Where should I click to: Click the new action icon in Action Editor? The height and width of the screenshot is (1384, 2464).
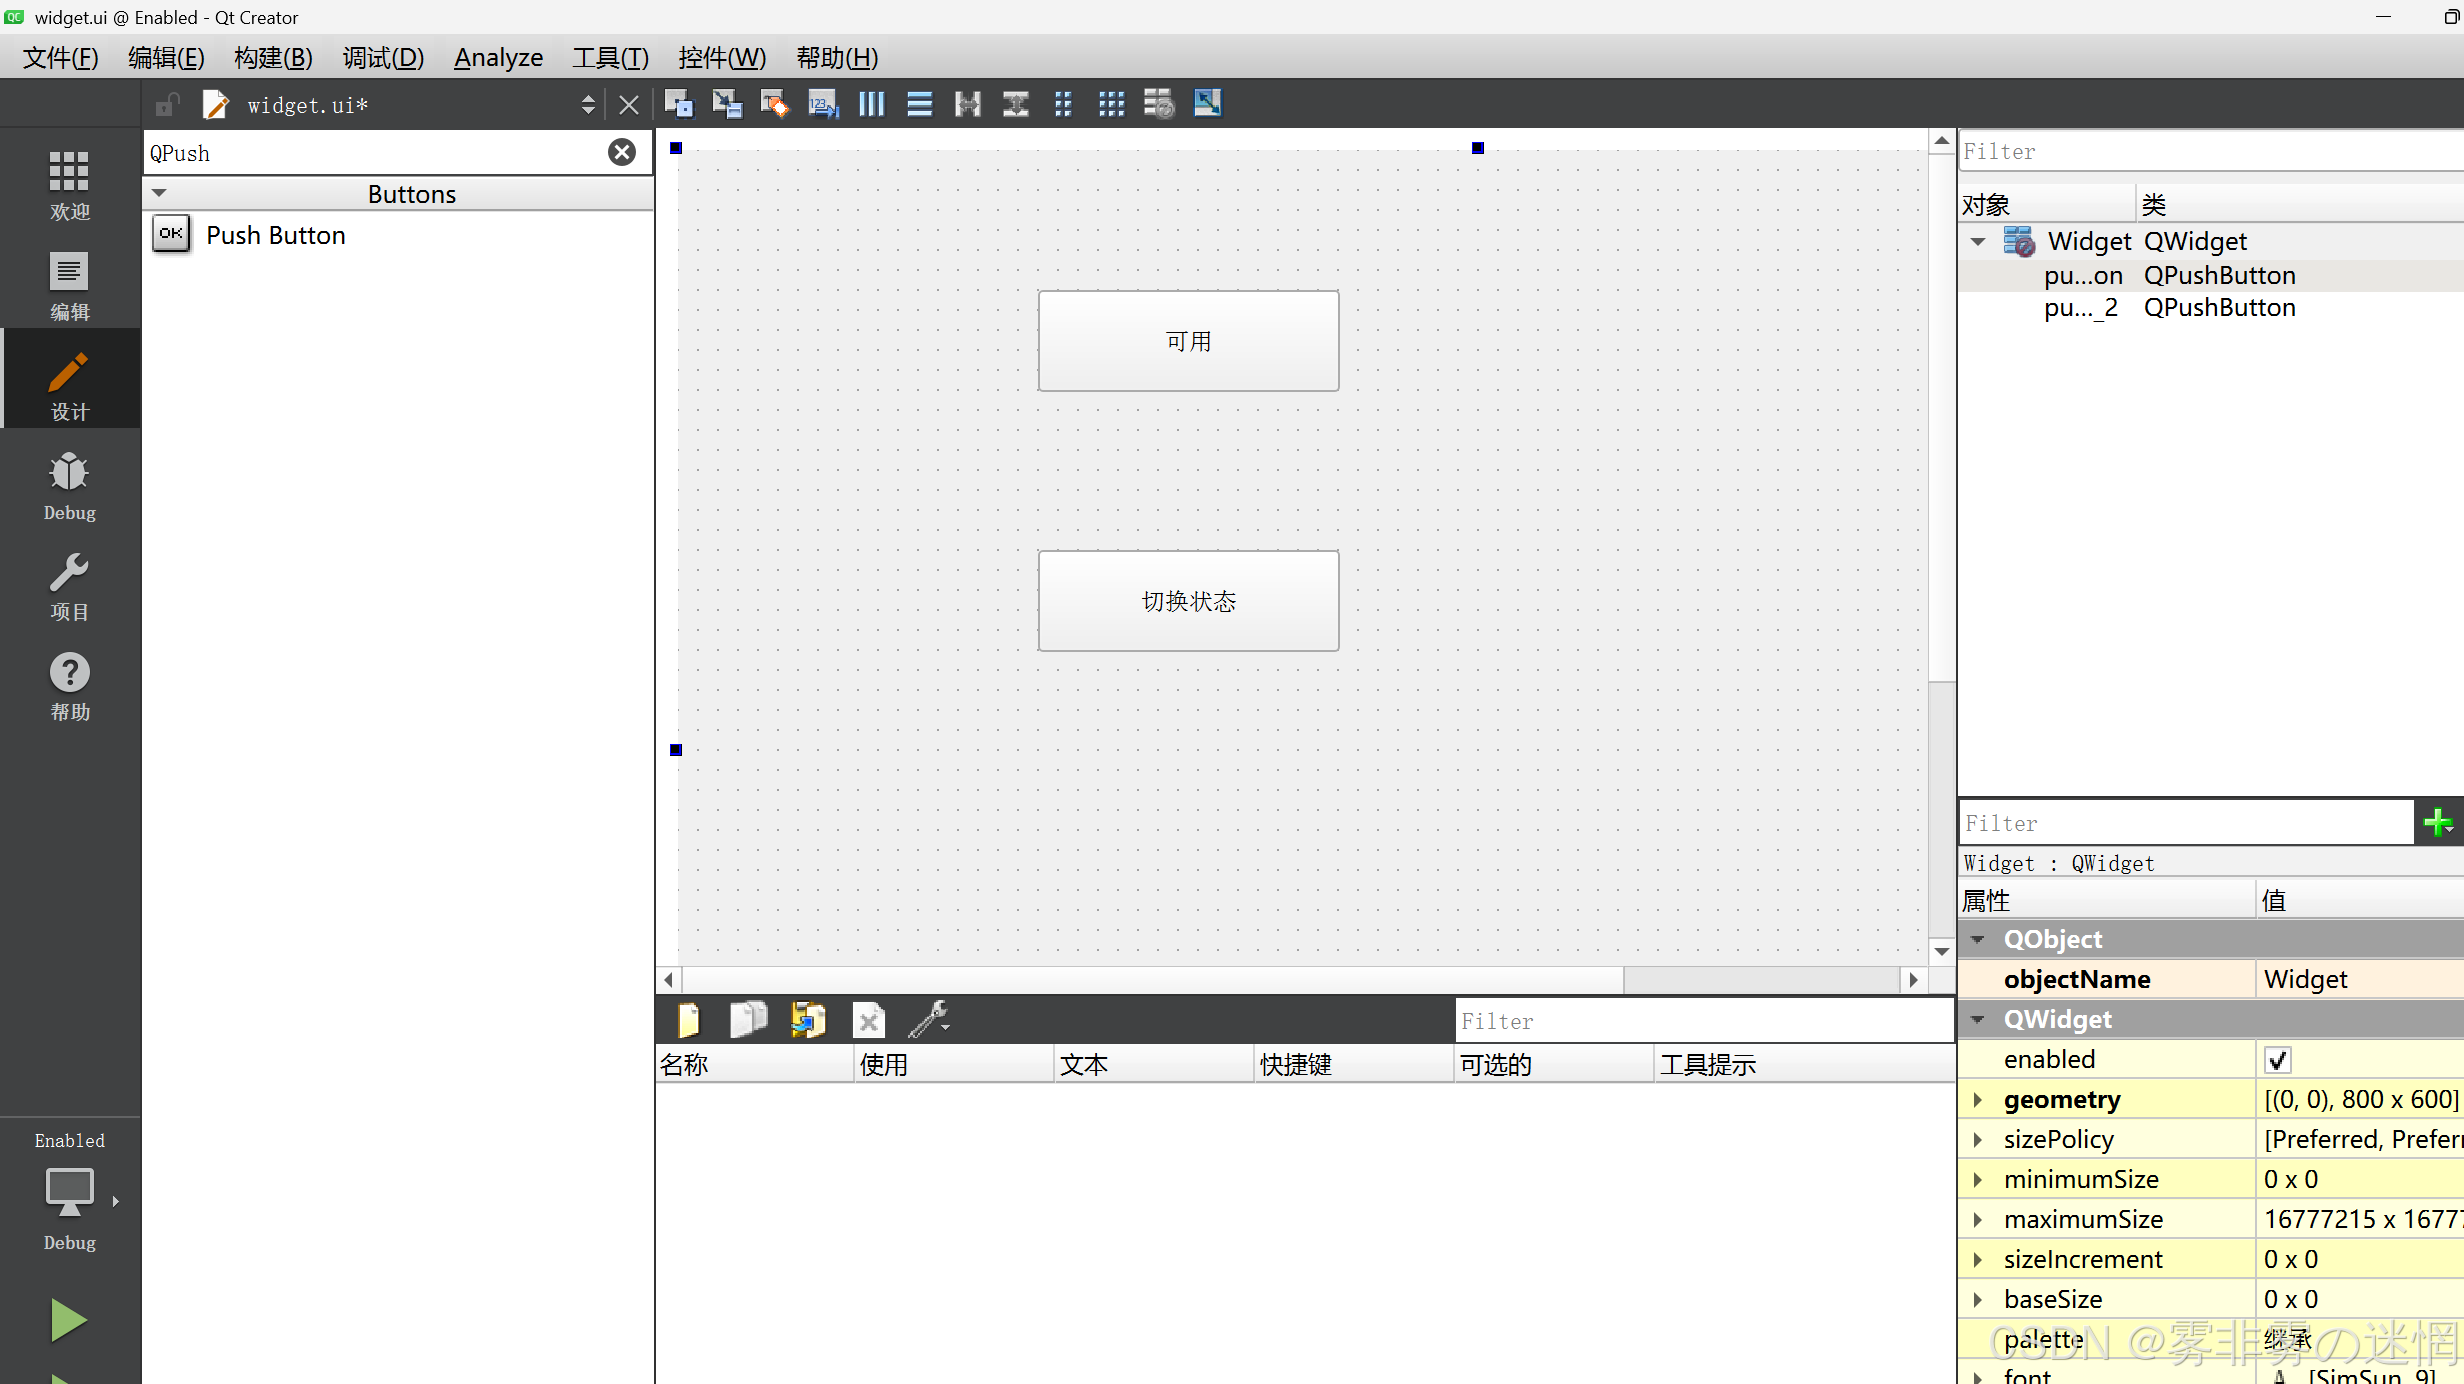(x=688, y=1020)
